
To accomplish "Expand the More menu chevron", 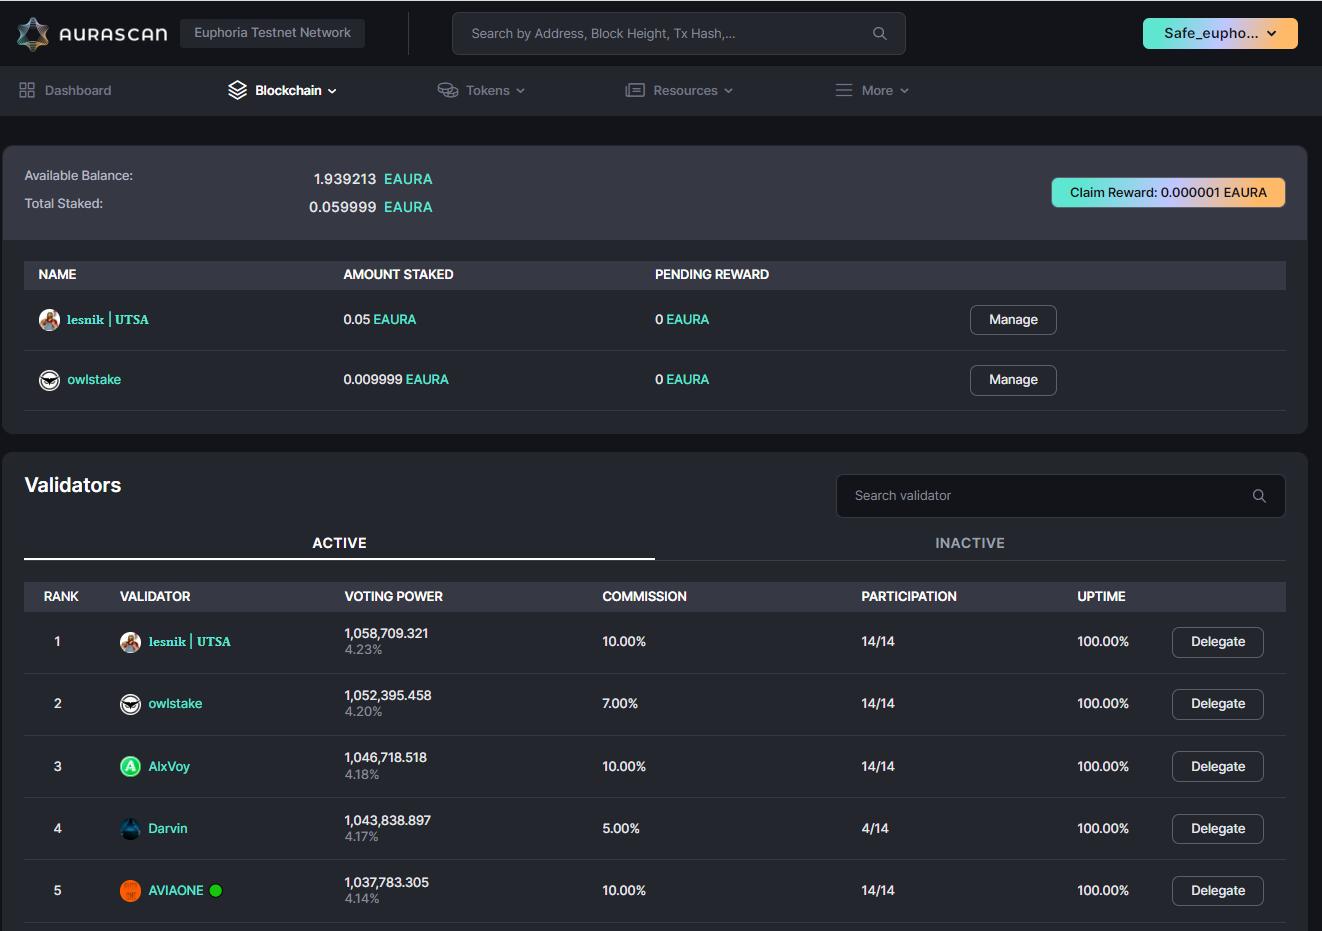I will tap(904, 91).
